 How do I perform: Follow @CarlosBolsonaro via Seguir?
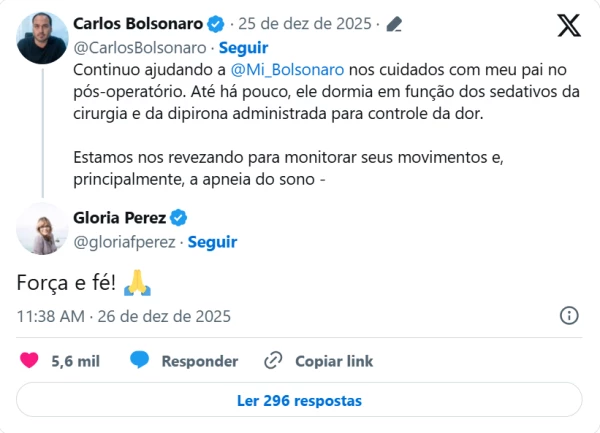[x=244, y=47]
